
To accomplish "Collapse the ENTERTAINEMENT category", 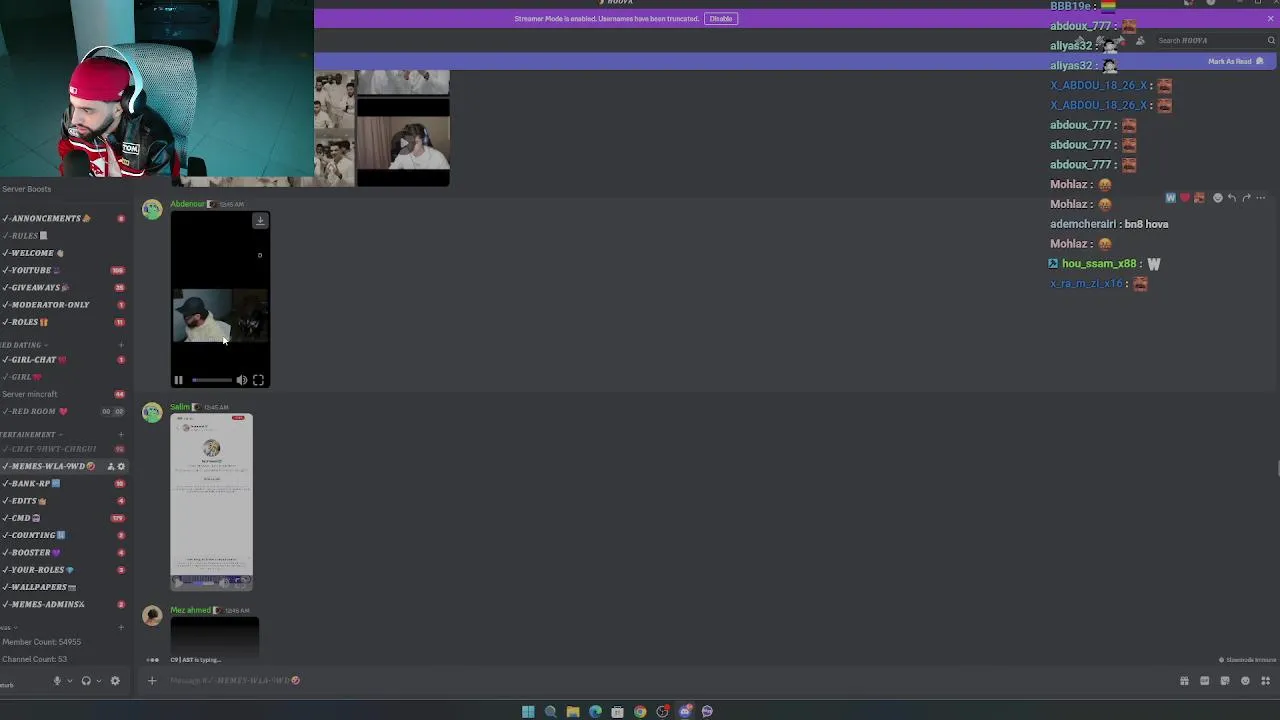I will 30,435.
